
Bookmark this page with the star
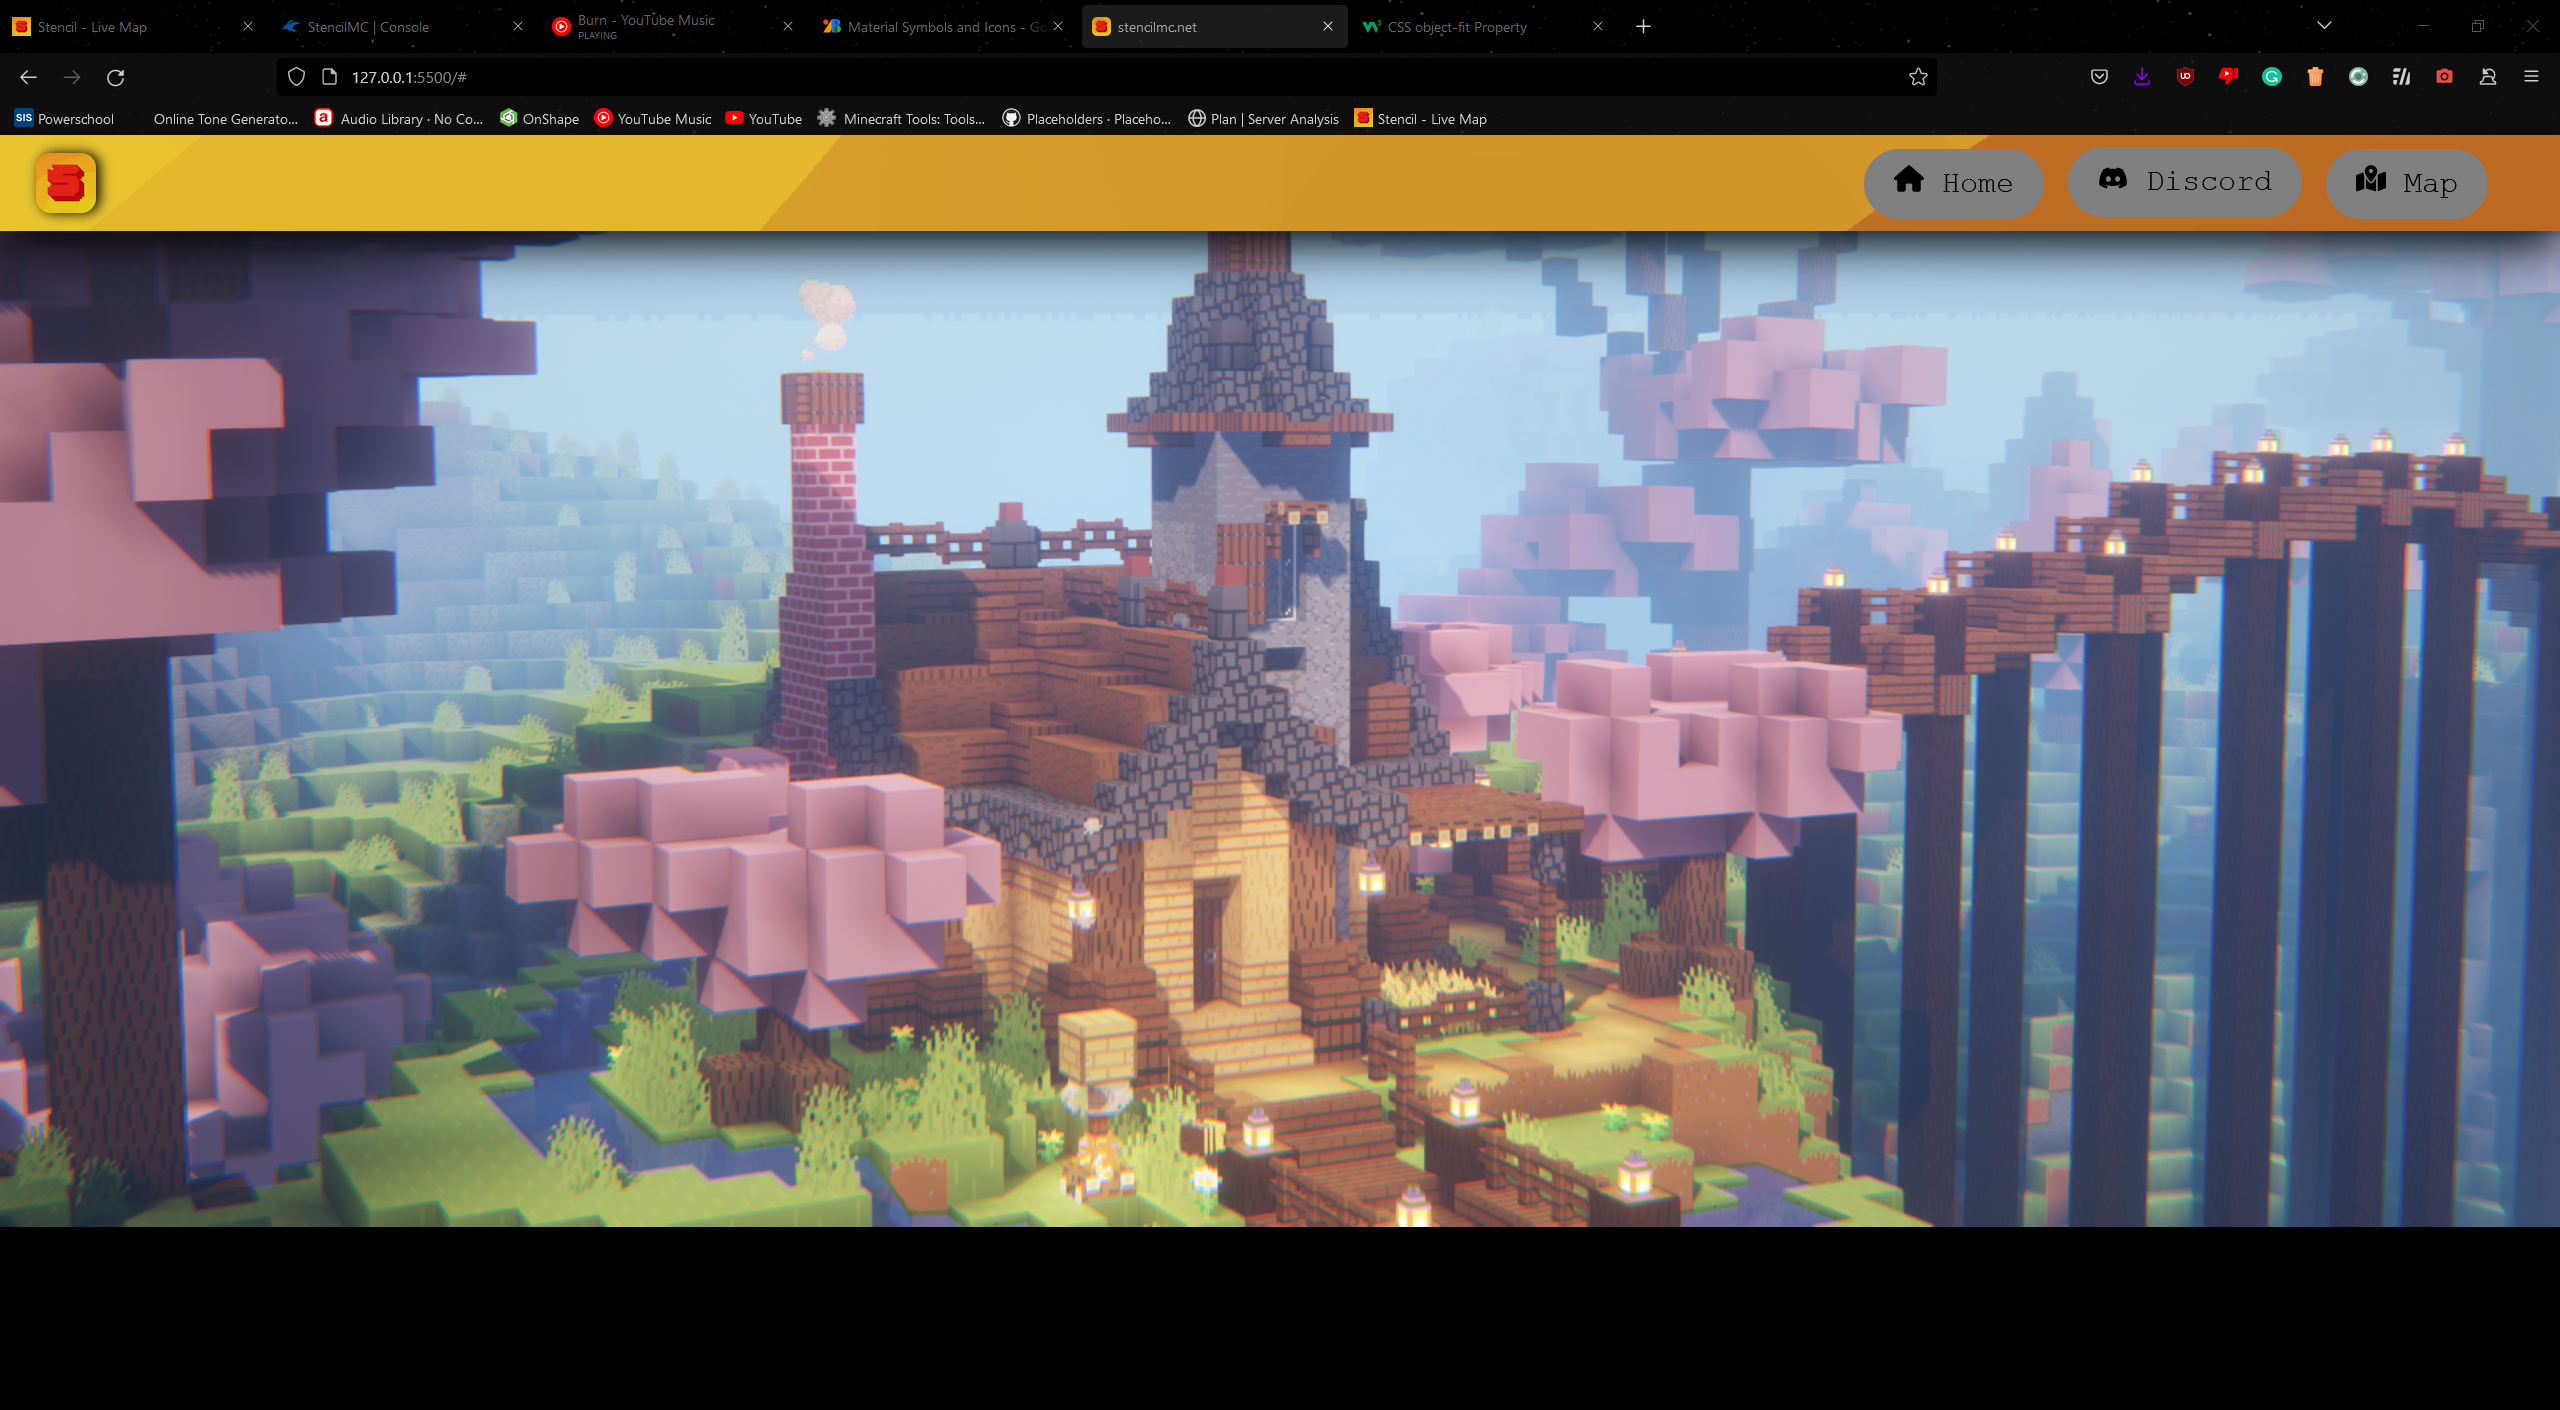tap(1918, 77)
